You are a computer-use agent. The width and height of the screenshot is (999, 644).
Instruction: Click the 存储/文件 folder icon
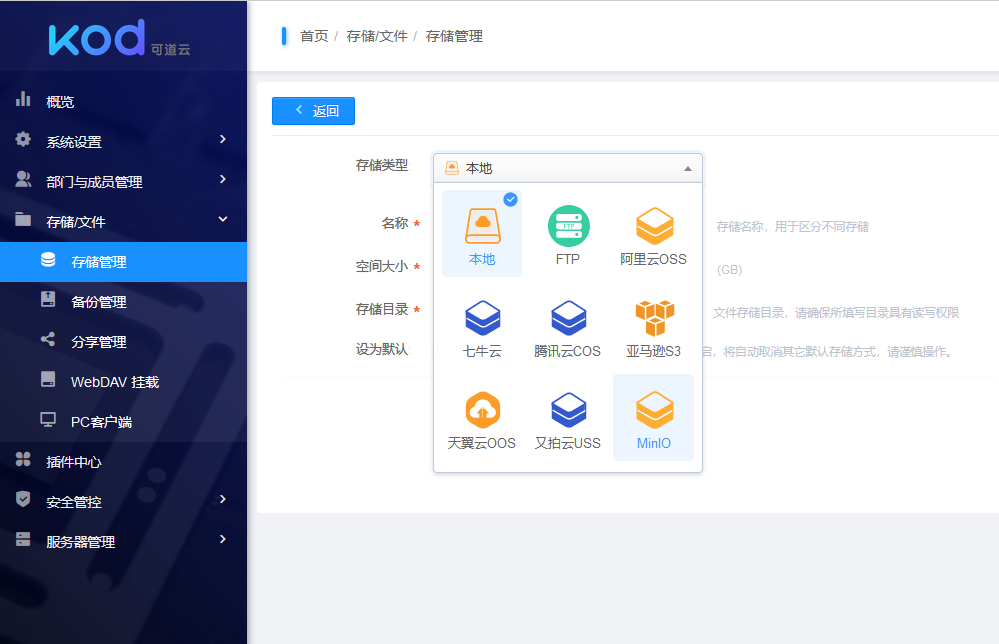point(23,220)
